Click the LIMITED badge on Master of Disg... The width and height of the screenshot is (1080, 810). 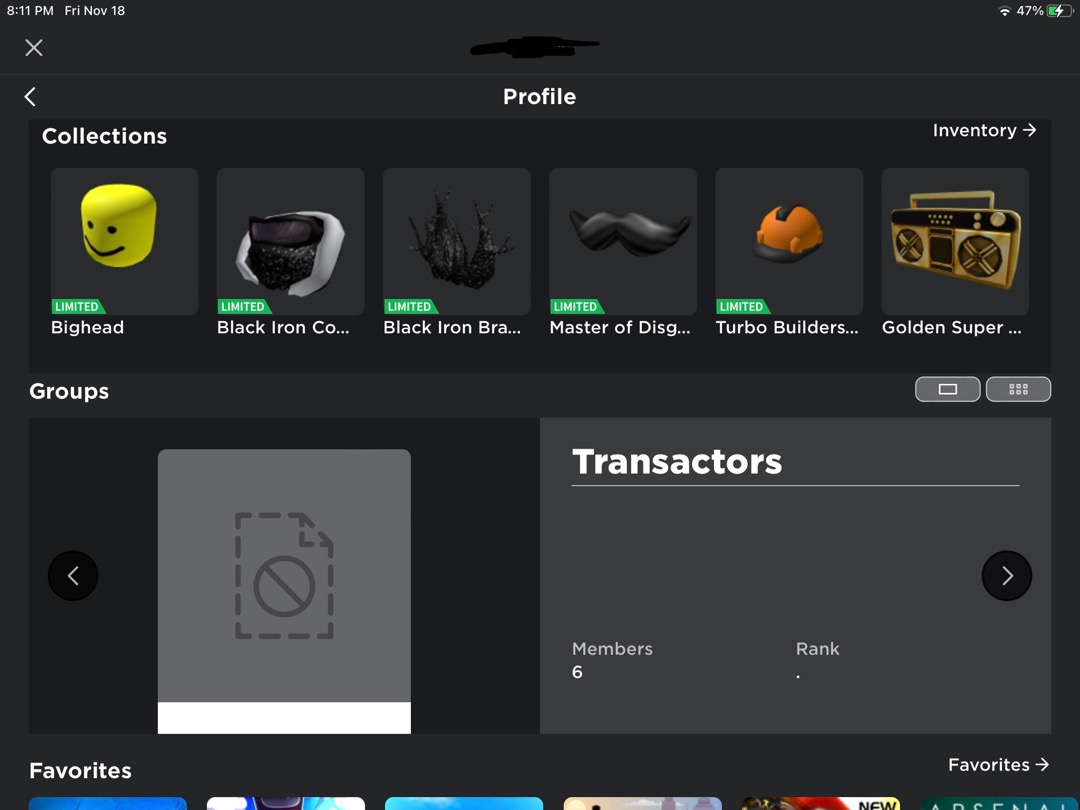click(x=577, y=307)
